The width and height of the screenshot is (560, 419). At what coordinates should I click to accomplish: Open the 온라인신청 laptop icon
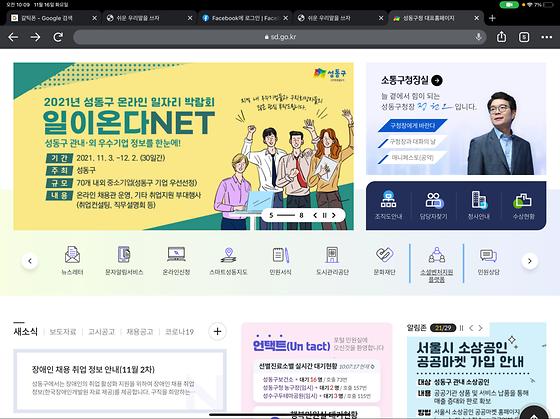(x=176, y=260)
